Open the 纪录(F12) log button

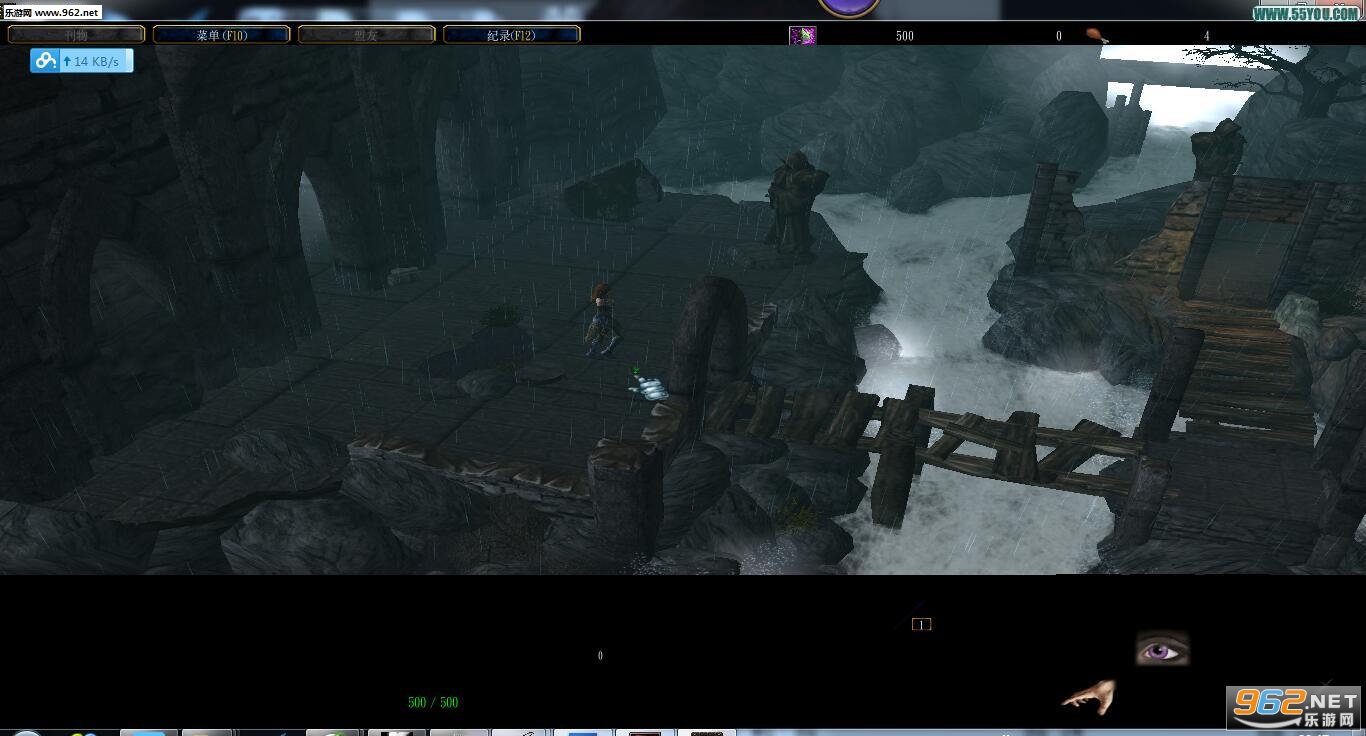[x=512, y=35]
